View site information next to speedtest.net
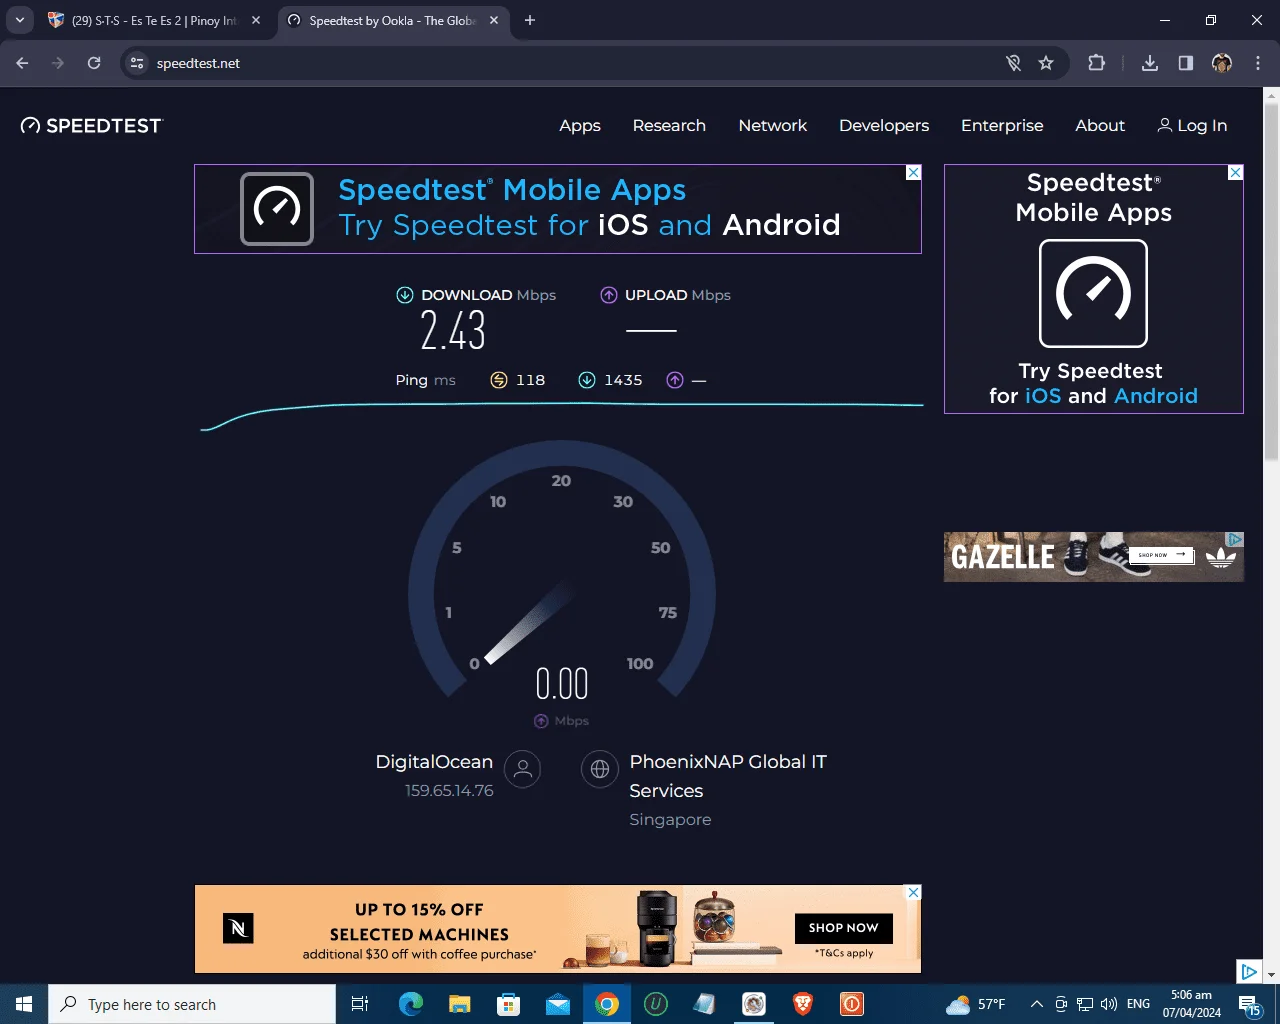 pyautogui.click(x=137, y=63)
